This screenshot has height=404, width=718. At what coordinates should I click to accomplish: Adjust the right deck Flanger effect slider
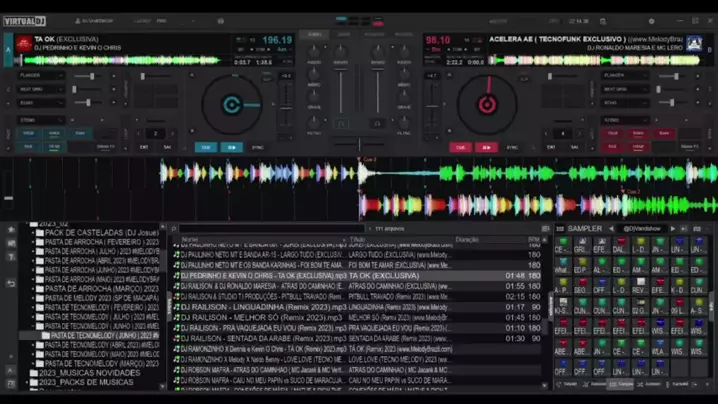672,76
